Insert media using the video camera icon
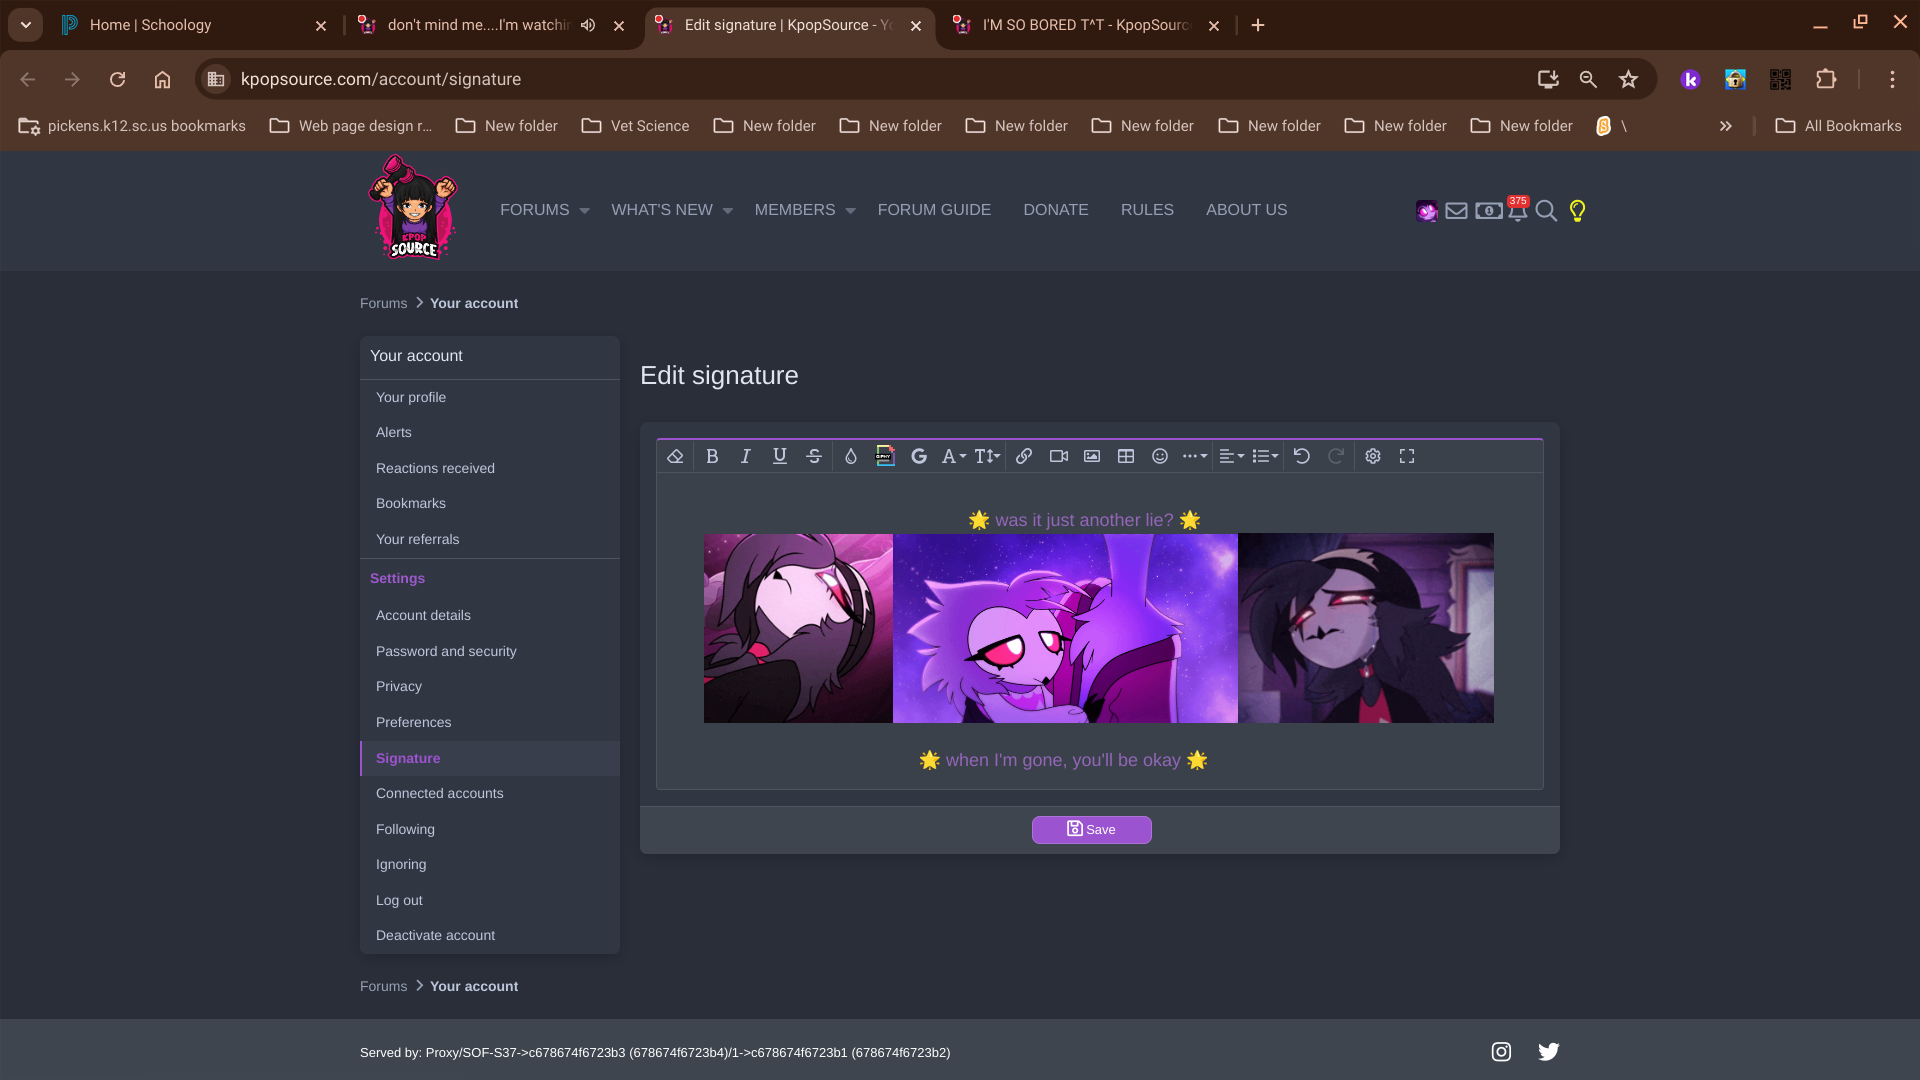This screenshot has height=1080, width=1920. coord(1059,456)
